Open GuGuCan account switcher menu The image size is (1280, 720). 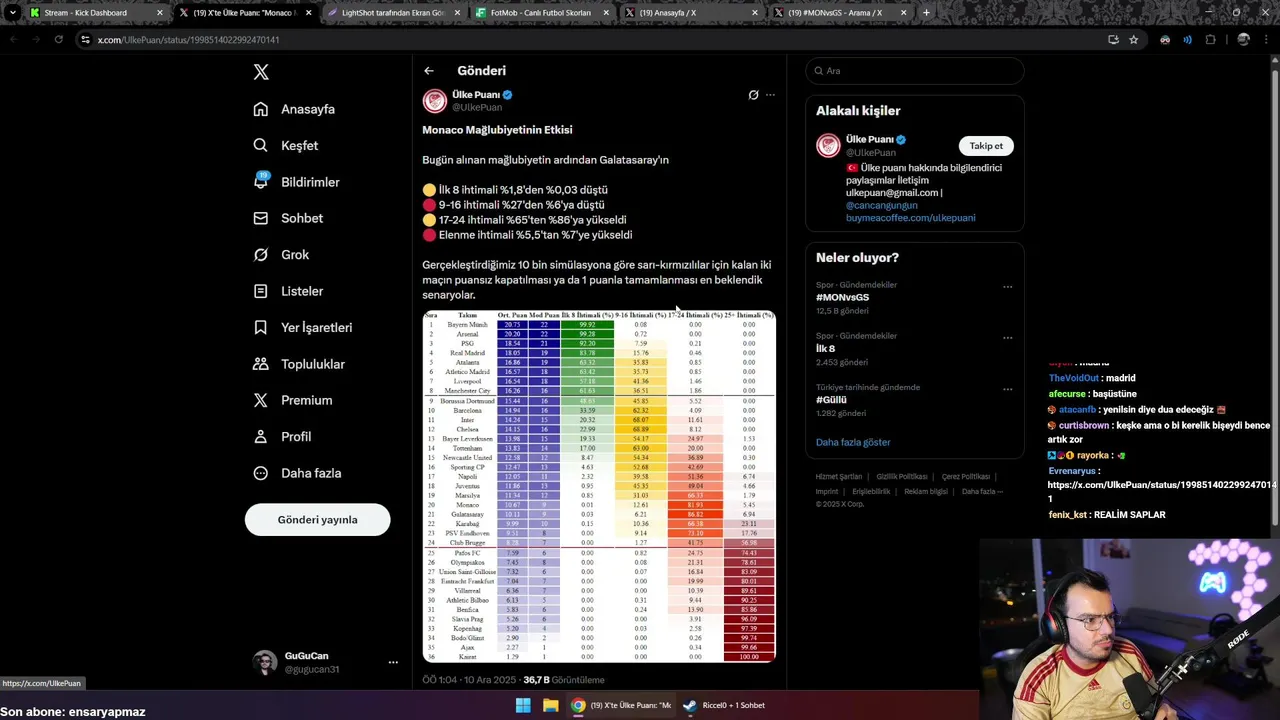coord(393,662)
